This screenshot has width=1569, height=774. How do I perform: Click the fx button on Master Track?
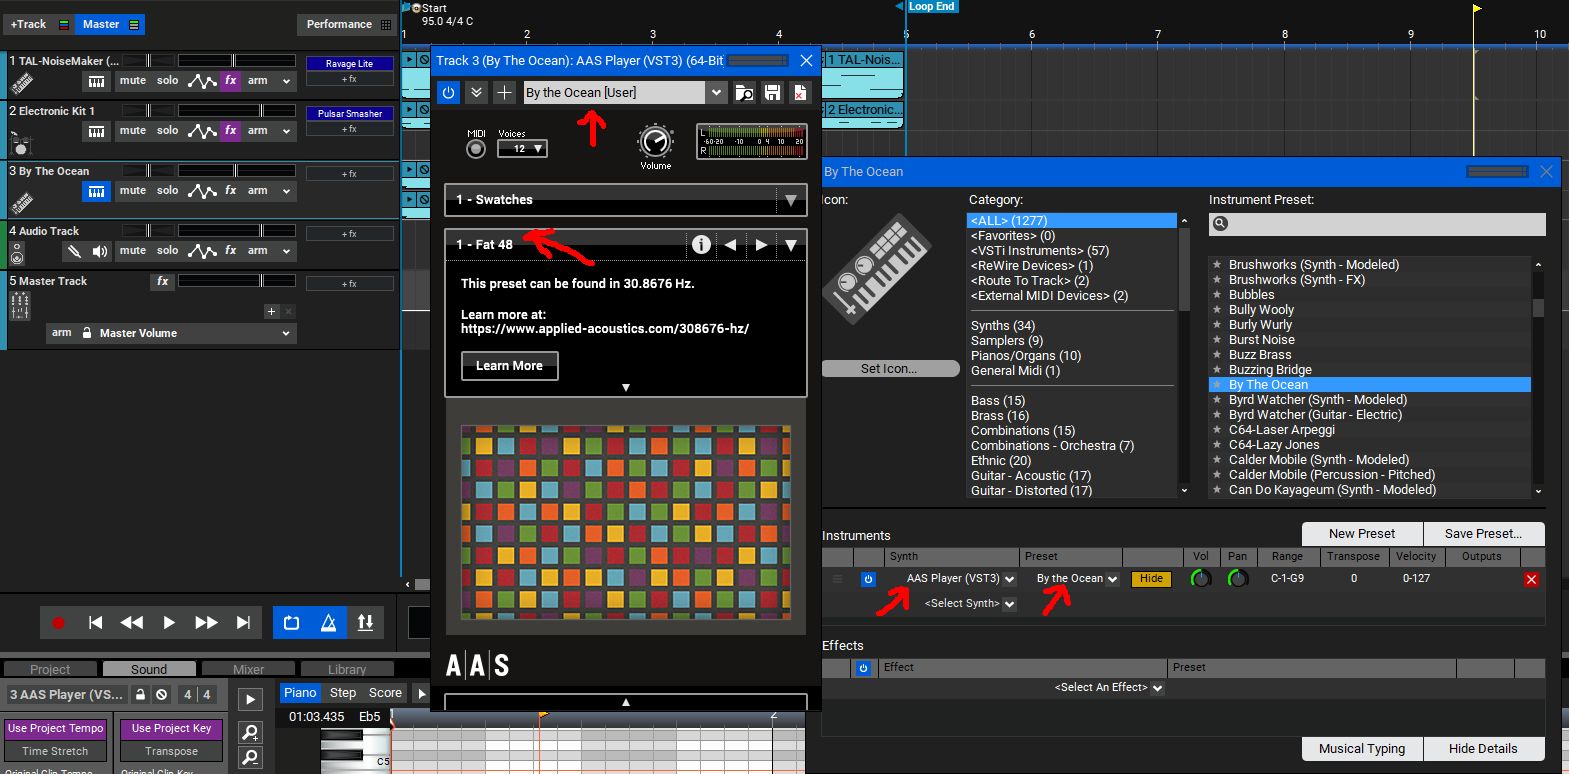(x=163, y=282)
